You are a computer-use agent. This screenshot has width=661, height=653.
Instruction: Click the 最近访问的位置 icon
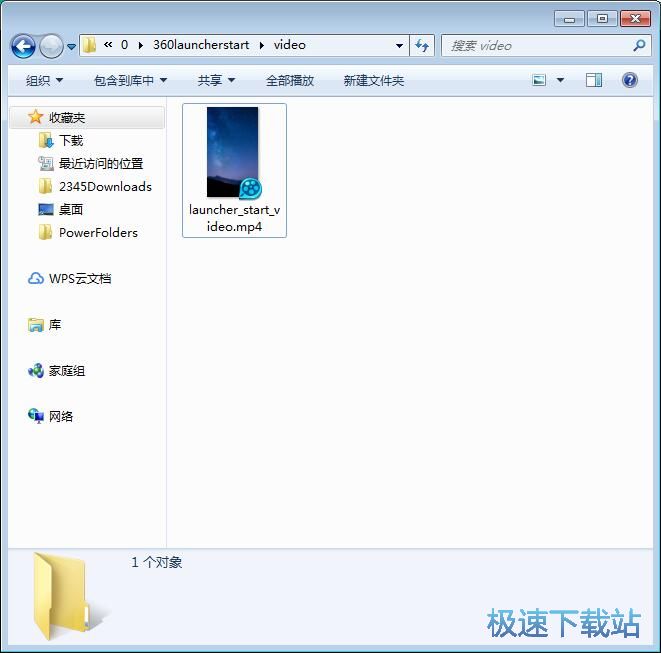[x=46, y=163]
